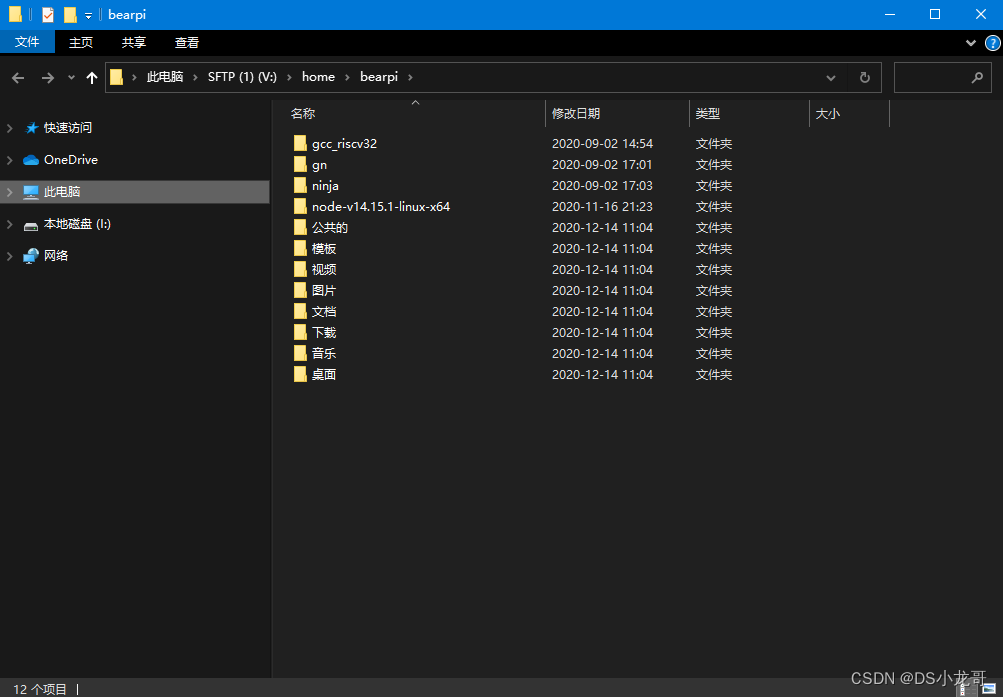
Task: Click the search magnifier icon
Action: tap(977, 77)
